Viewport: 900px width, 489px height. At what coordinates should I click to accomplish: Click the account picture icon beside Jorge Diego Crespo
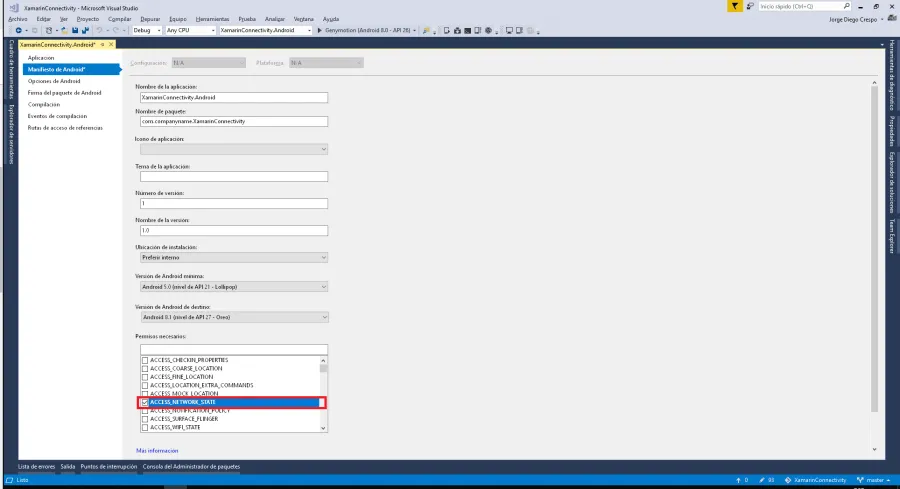(892, 19)
